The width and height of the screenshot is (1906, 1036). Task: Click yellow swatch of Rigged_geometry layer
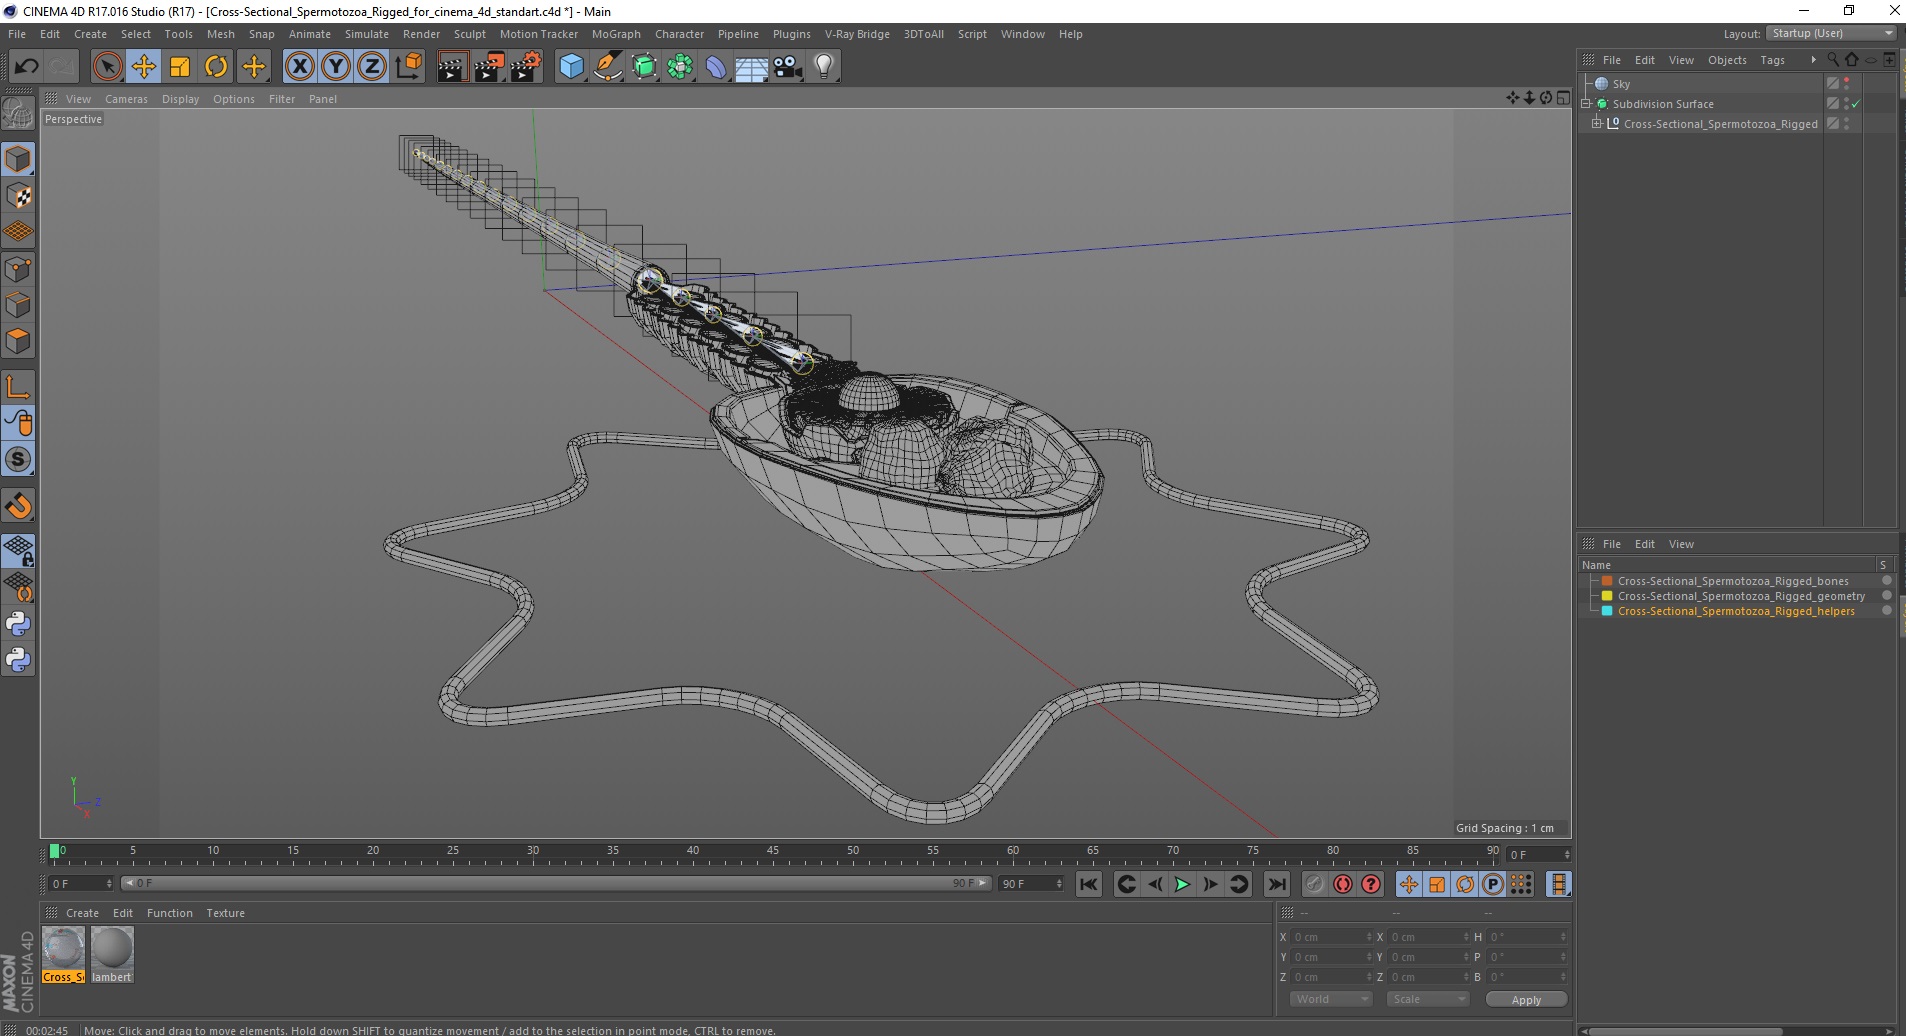coord(1607,596)
